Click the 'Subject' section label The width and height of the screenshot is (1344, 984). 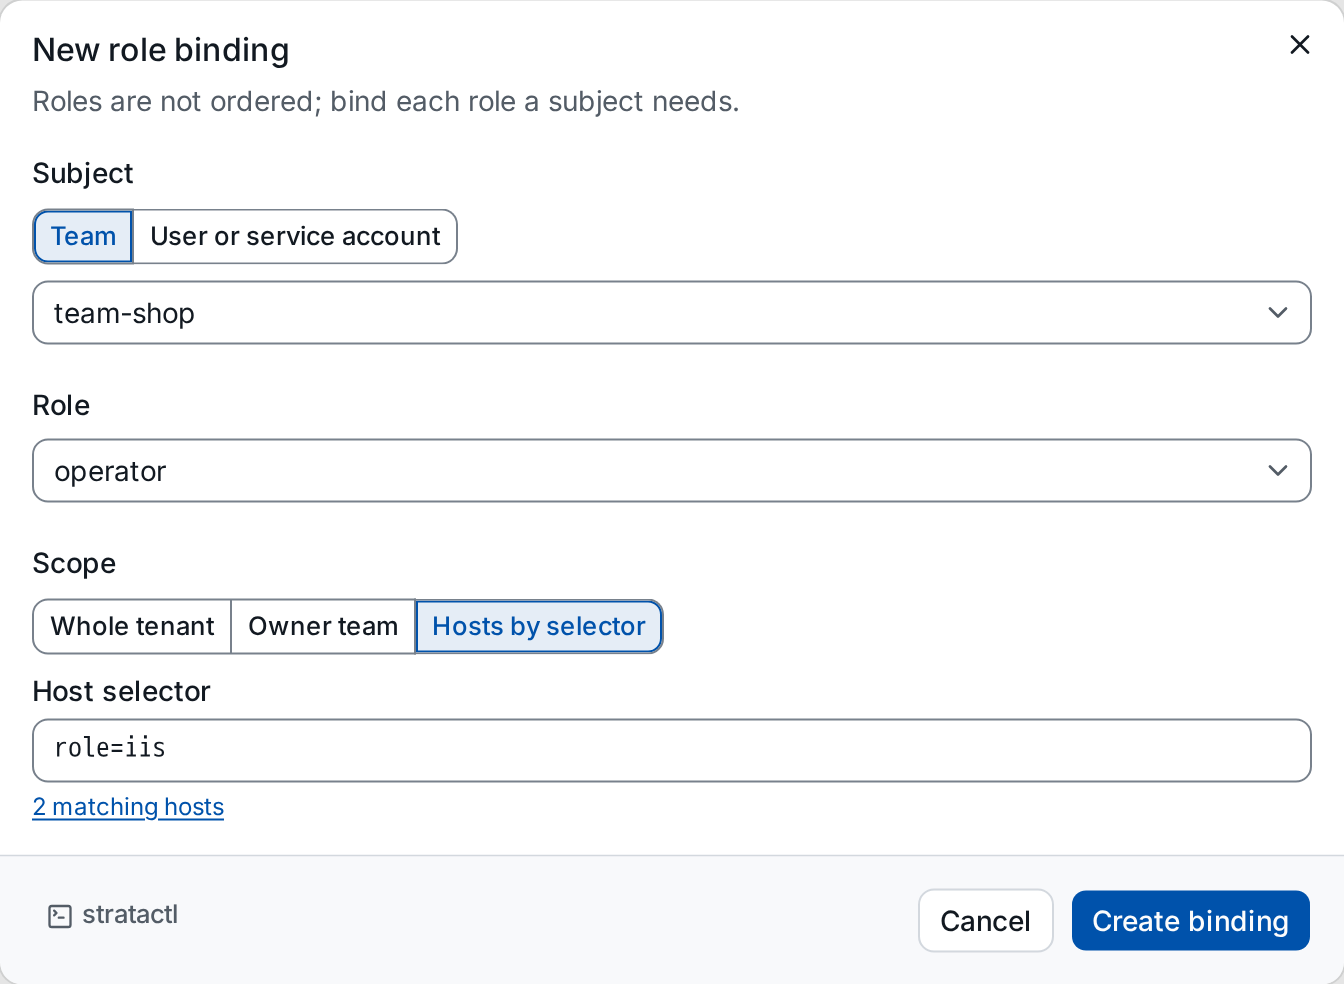pyautogui.click(x=83, y=174)
